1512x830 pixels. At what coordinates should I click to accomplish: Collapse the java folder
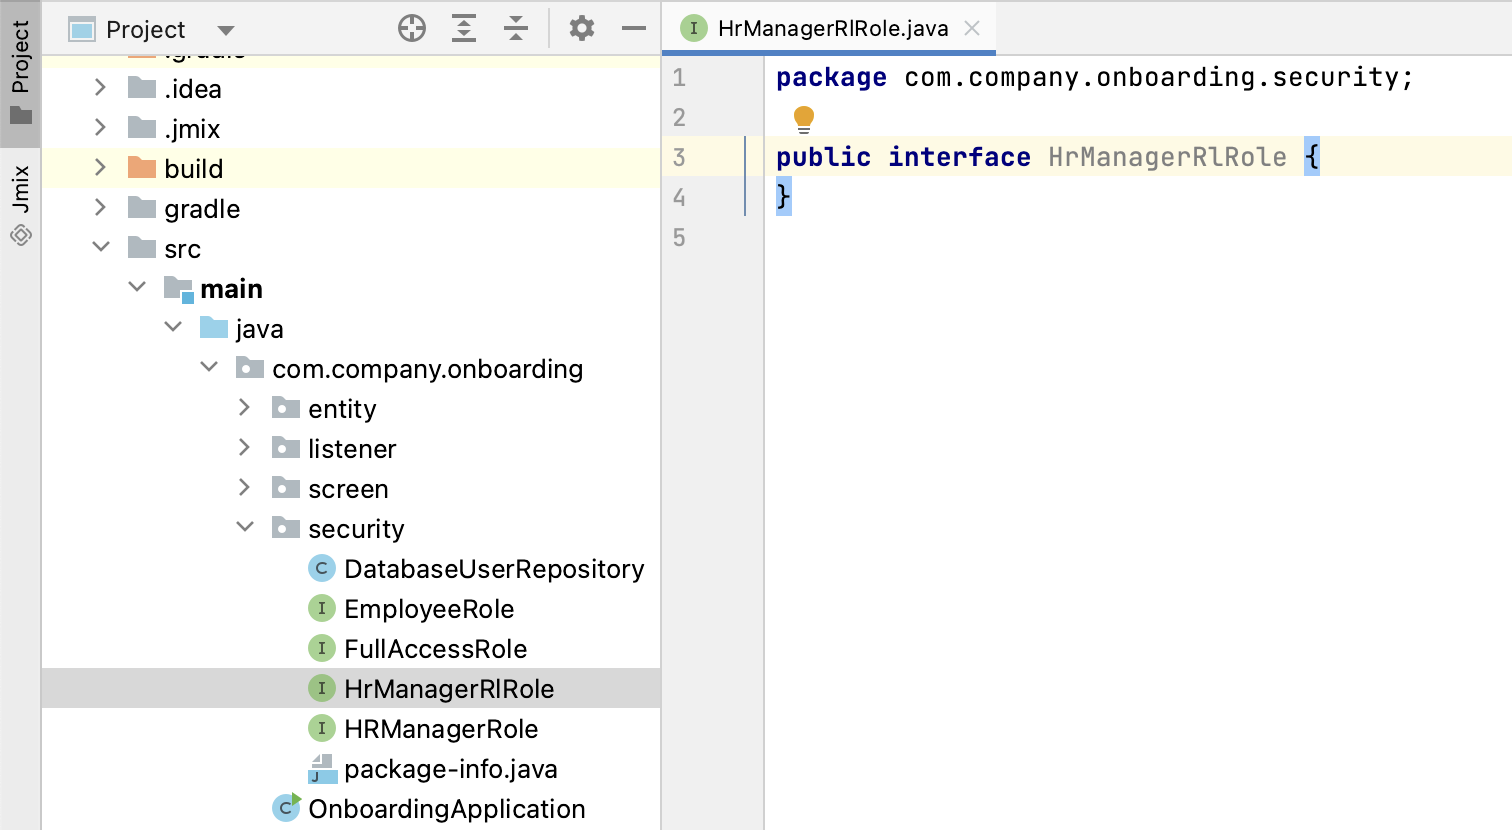(173, 327)
